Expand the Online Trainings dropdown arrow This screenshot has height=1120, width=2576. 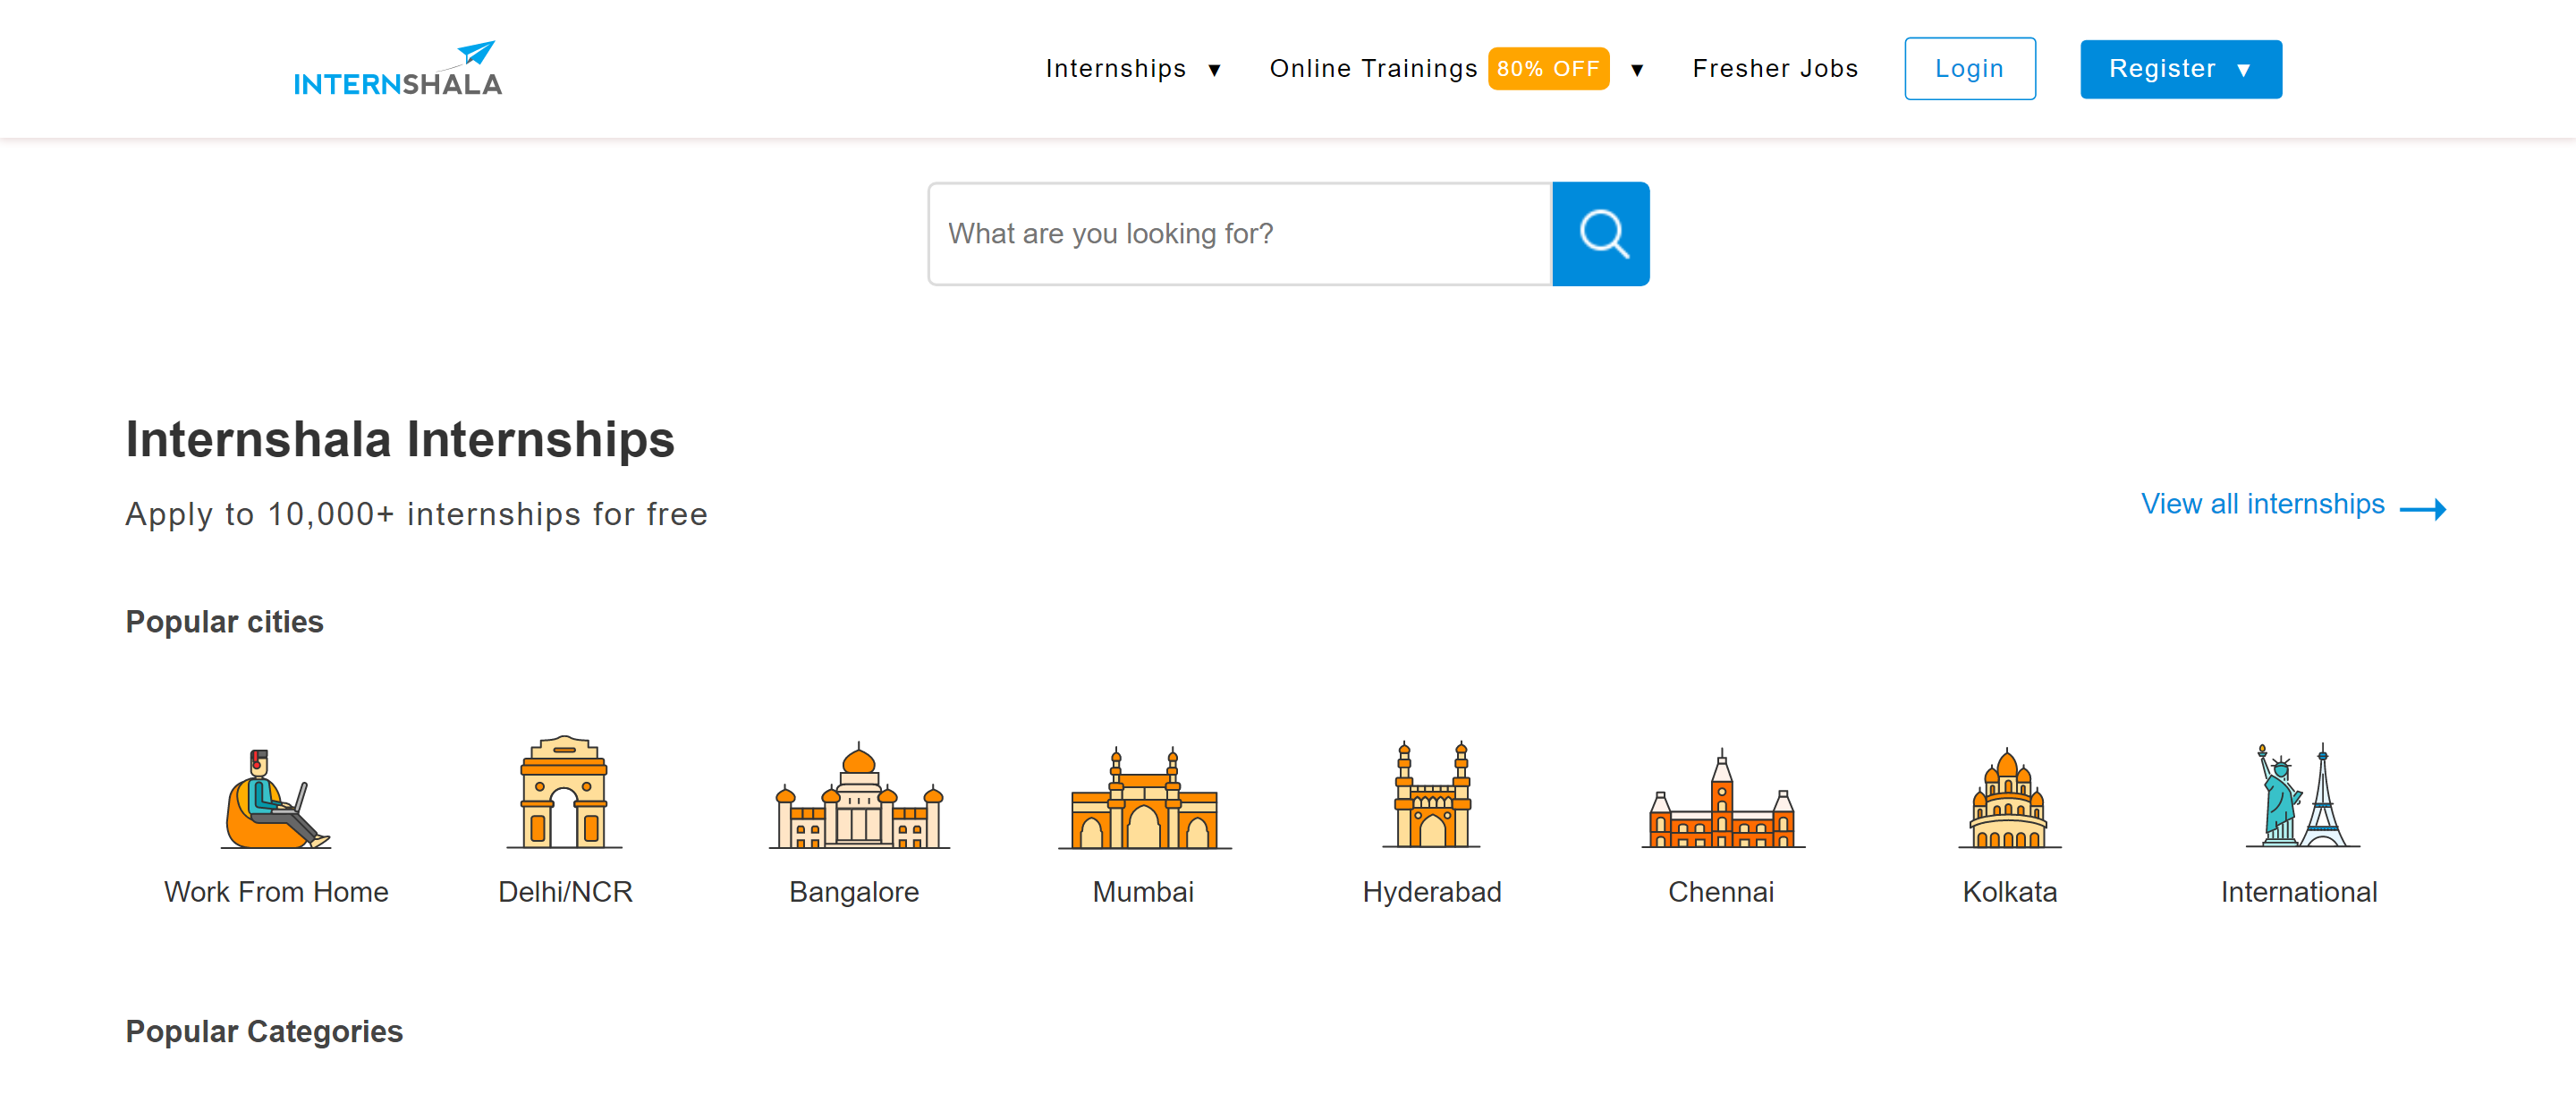click(1637, 70)
